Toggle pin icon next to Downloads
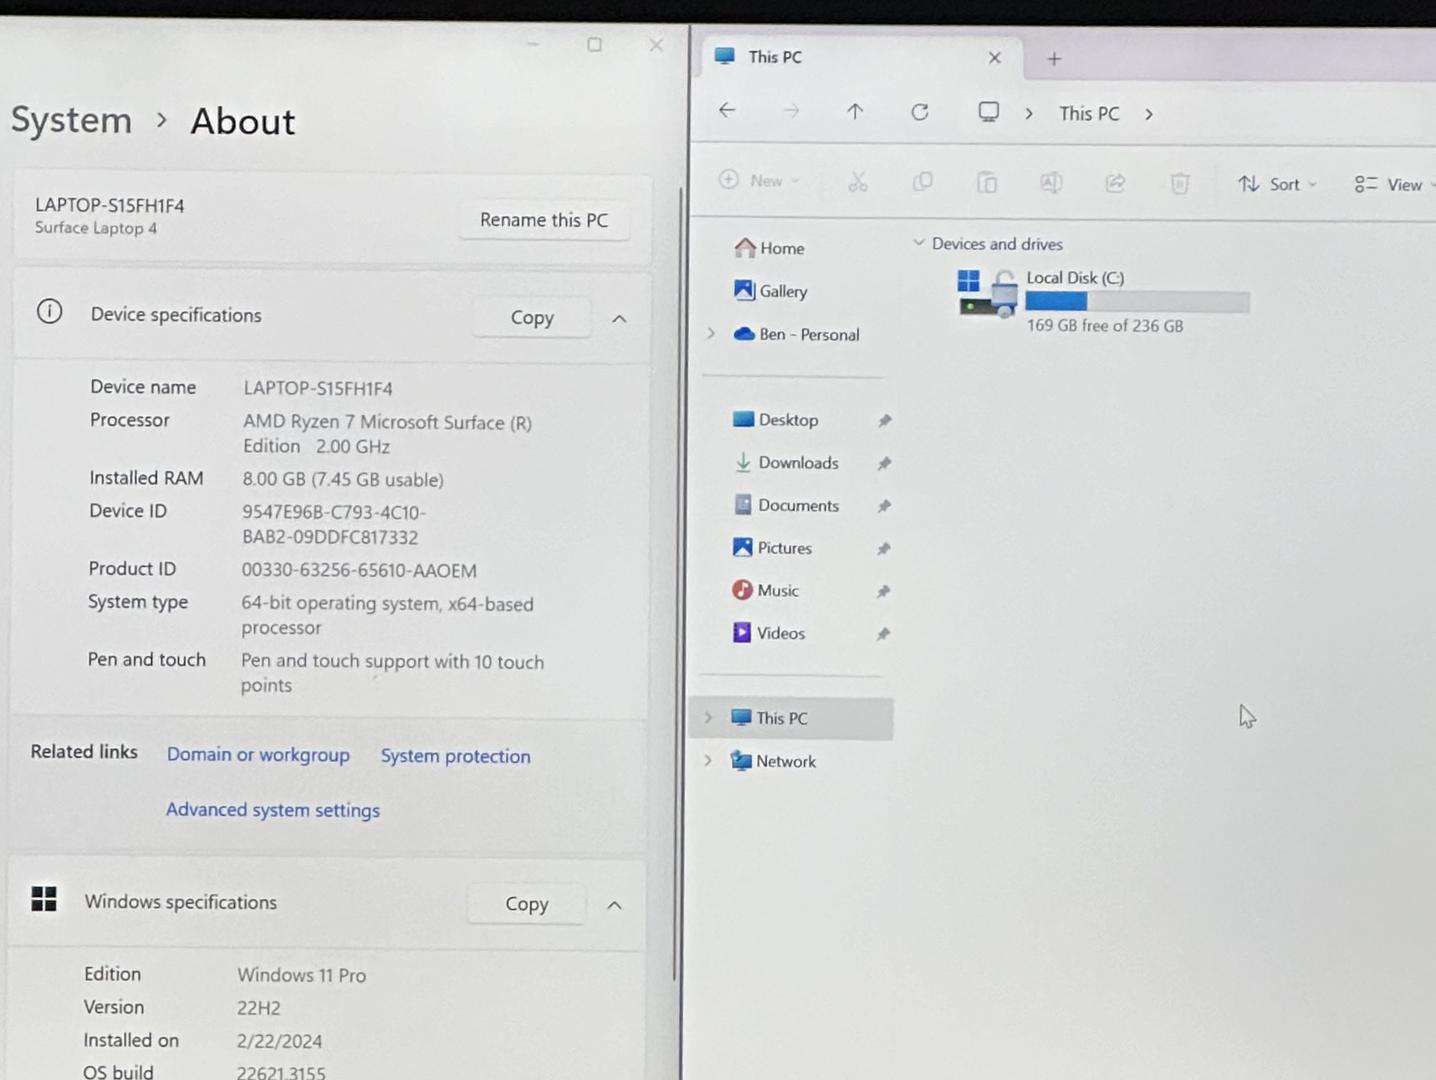The image size is (1436, 1080). 884,464
